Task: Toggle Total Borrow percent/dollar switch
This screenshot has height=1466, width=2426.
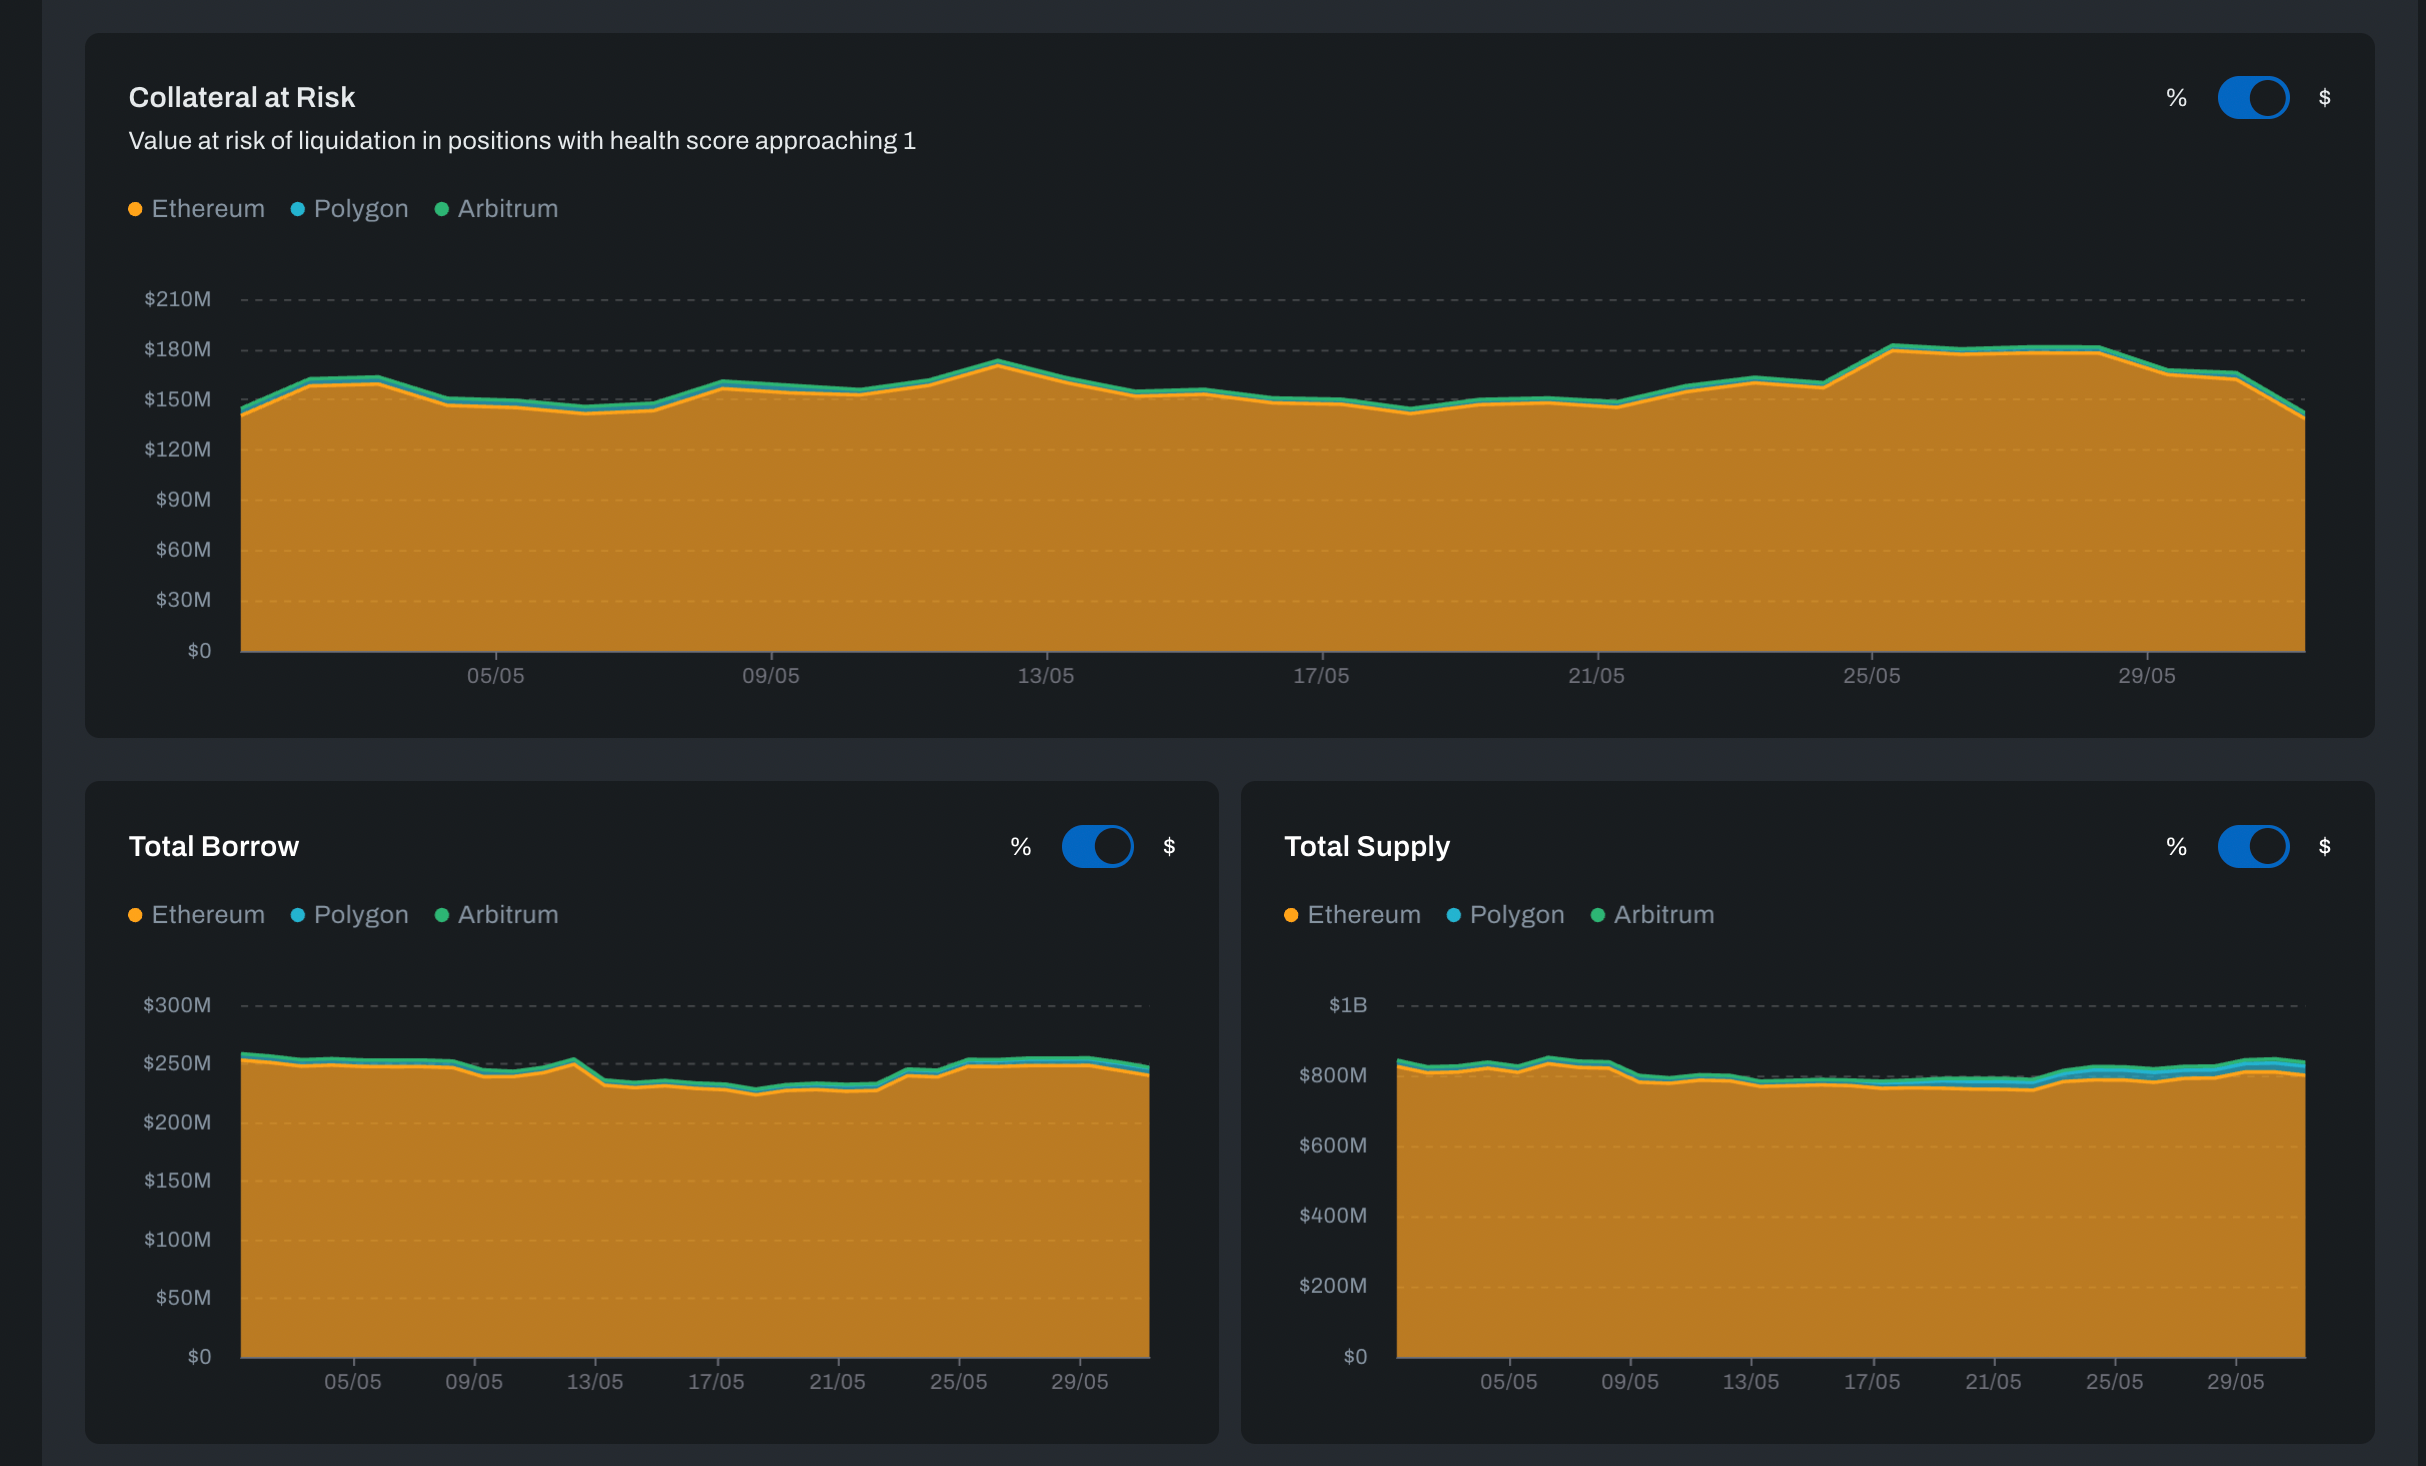Action: tap(1097, 847)
